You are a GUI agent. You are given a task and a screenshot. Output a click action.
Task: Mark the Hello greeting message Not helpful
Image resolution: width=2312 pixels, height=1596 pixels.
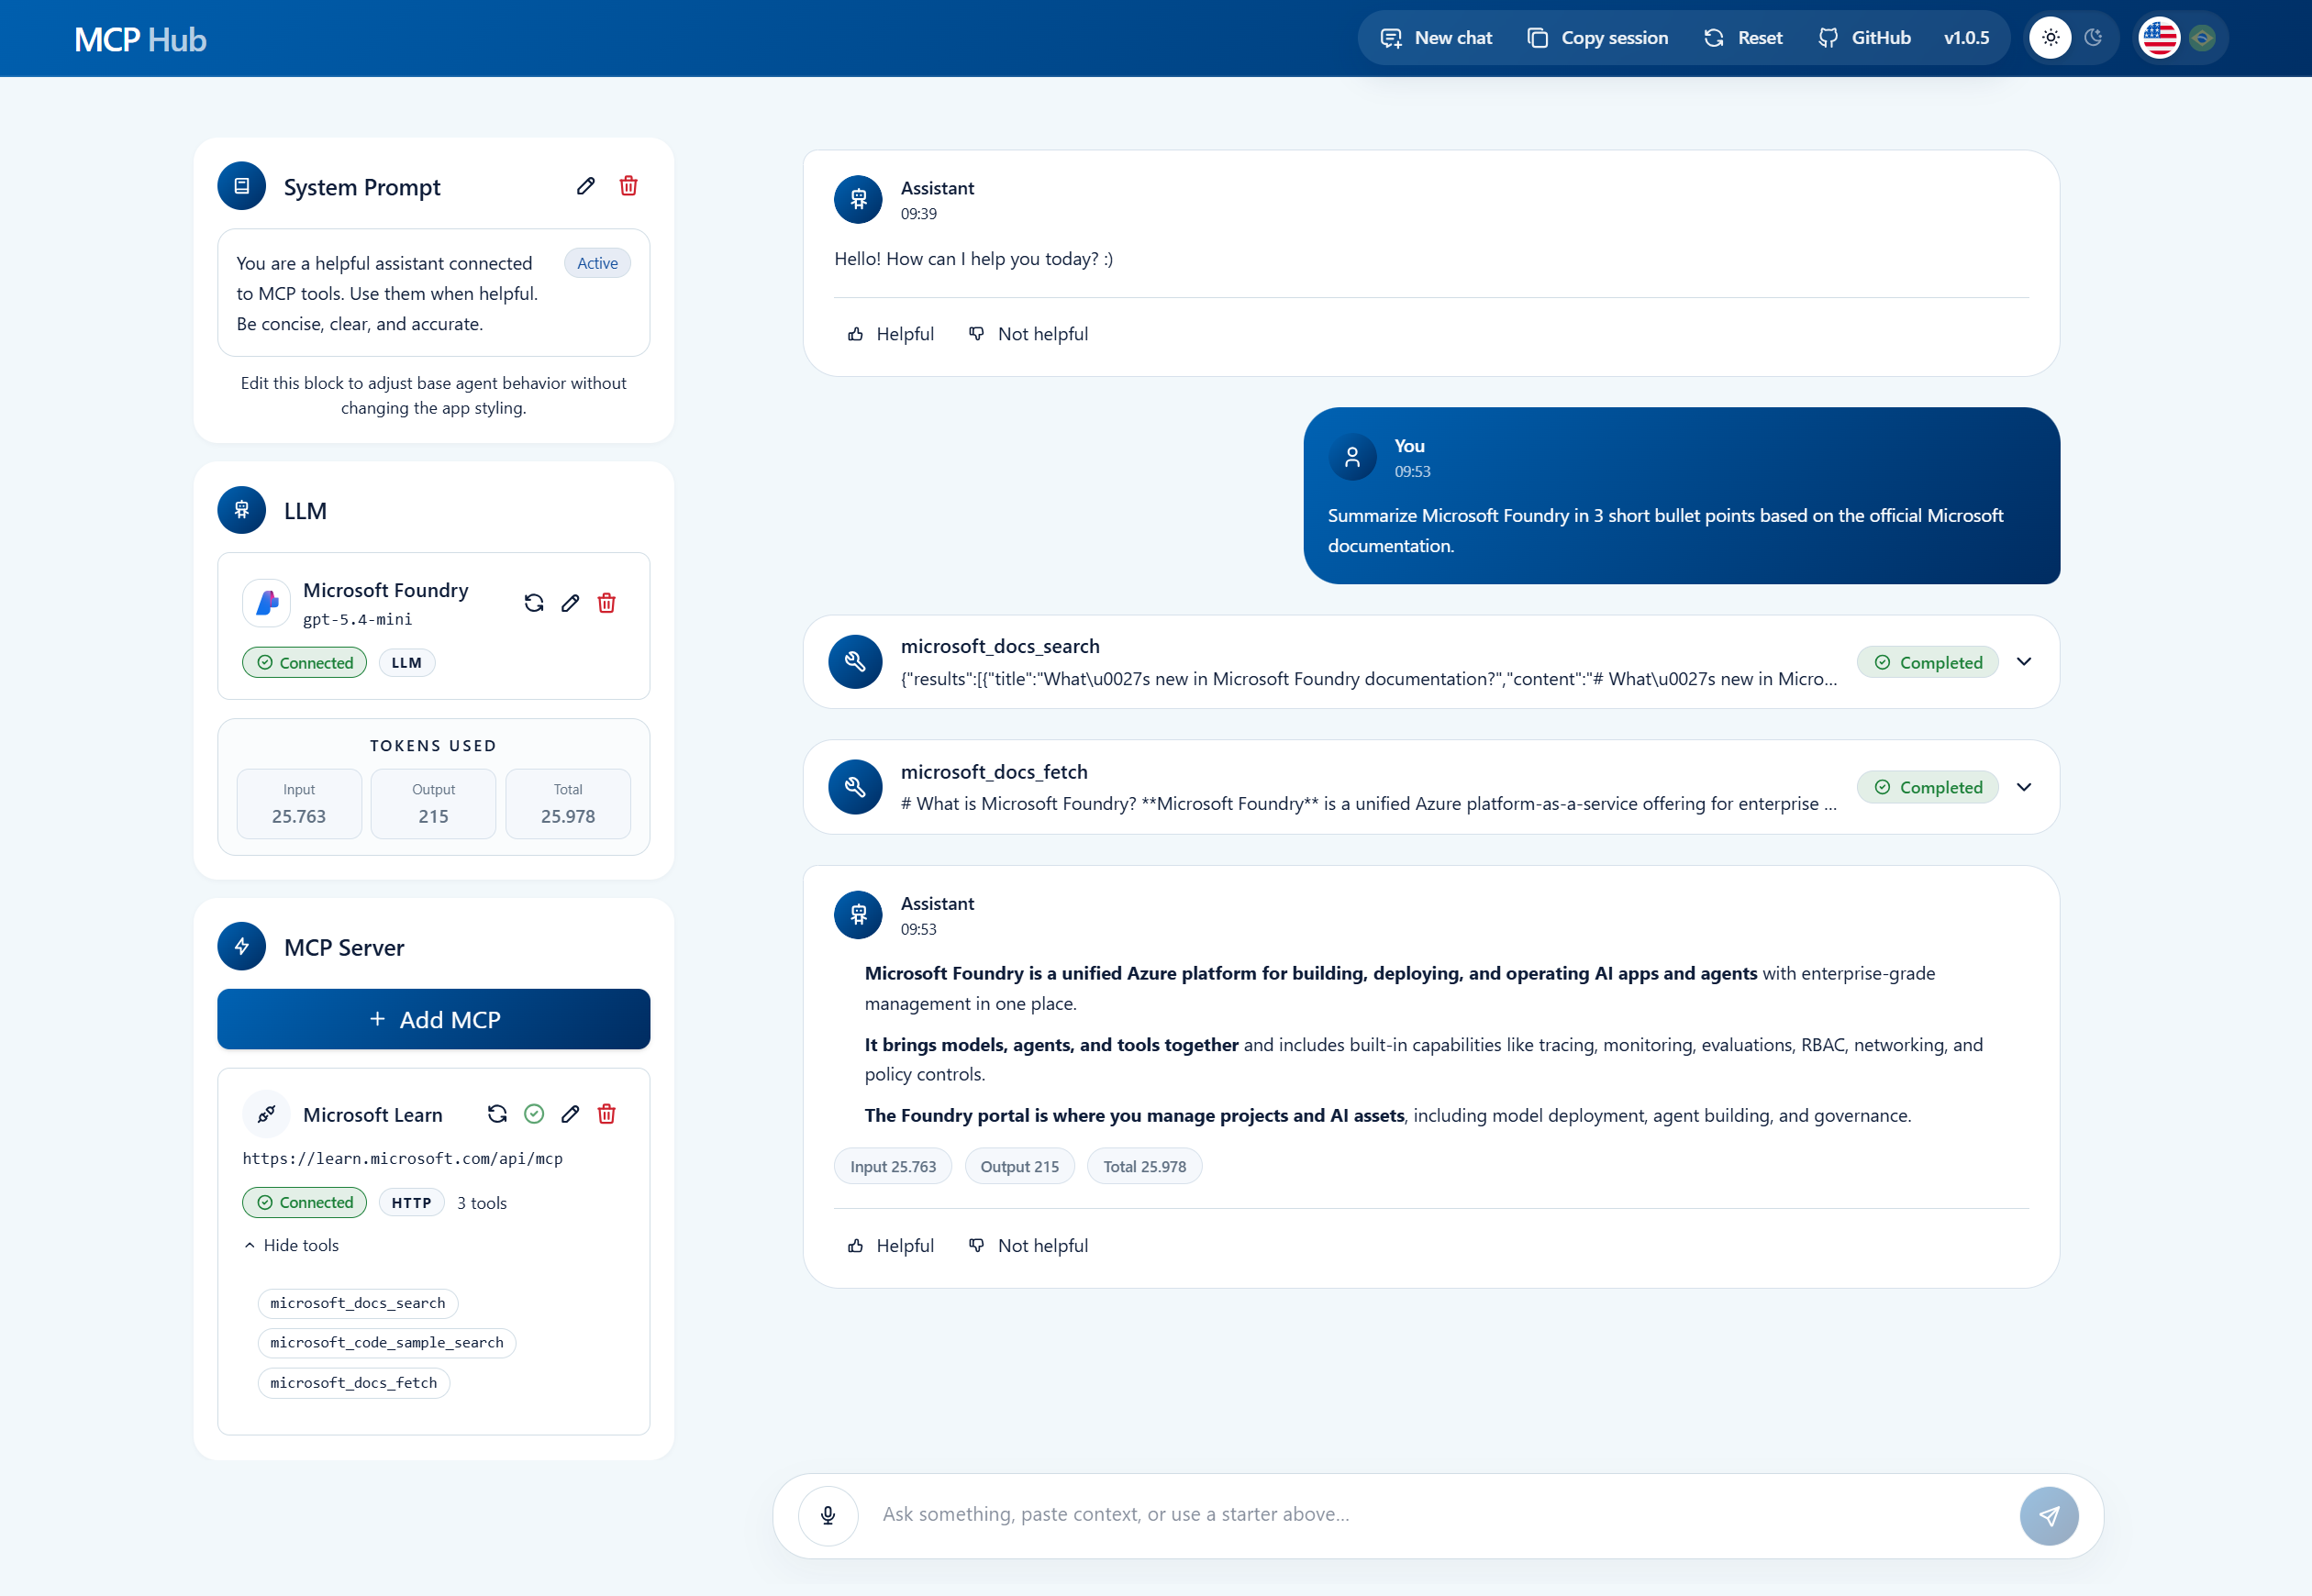click(1029, 334)
